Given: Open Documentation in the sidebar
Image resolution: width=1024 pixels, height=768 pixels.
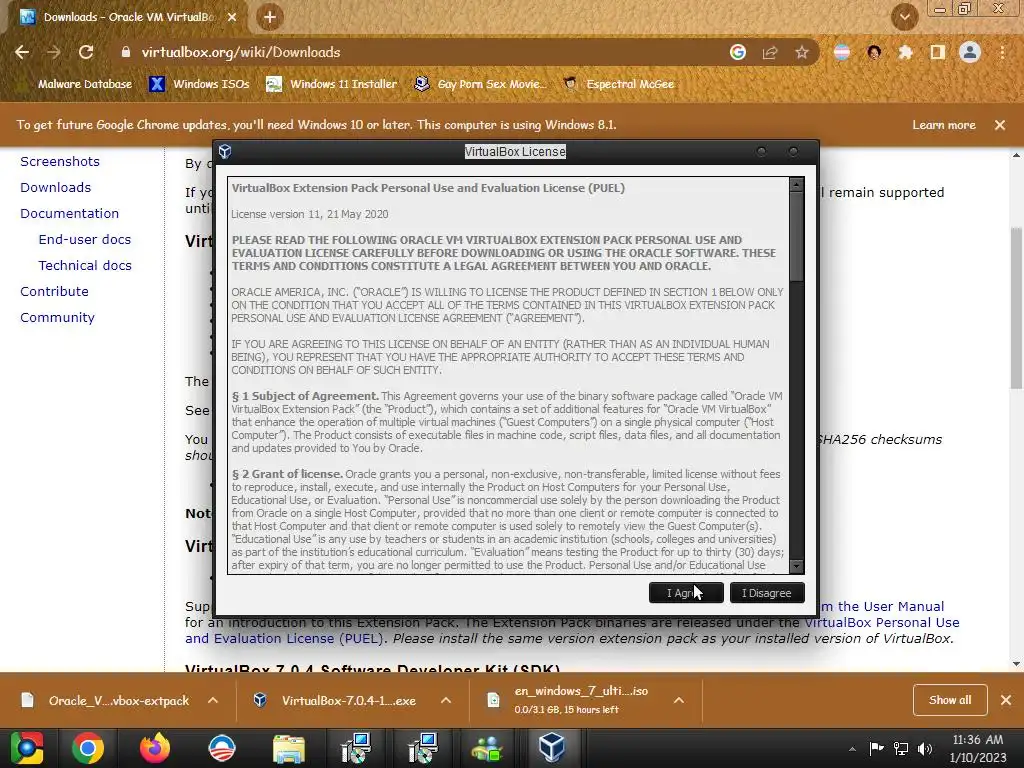Looking at the screenshot, I should click(69, 214).
